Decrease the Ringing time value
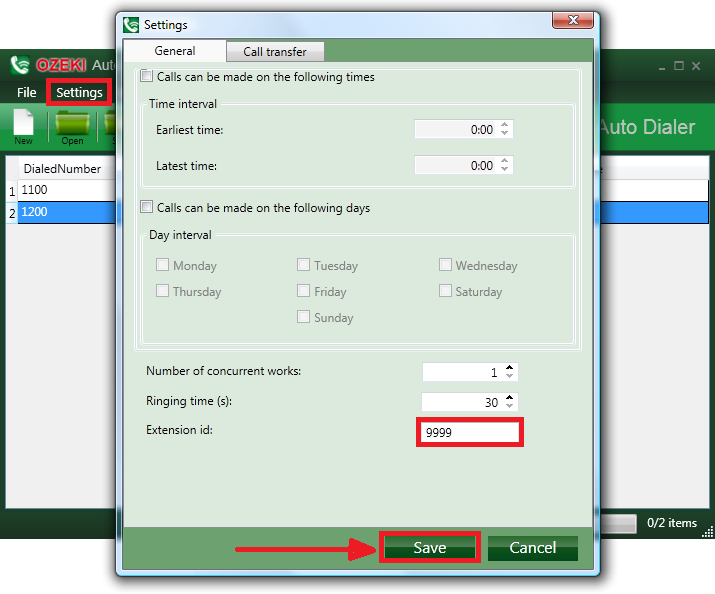This screenshot has width=715, height=594. point(509,405)
